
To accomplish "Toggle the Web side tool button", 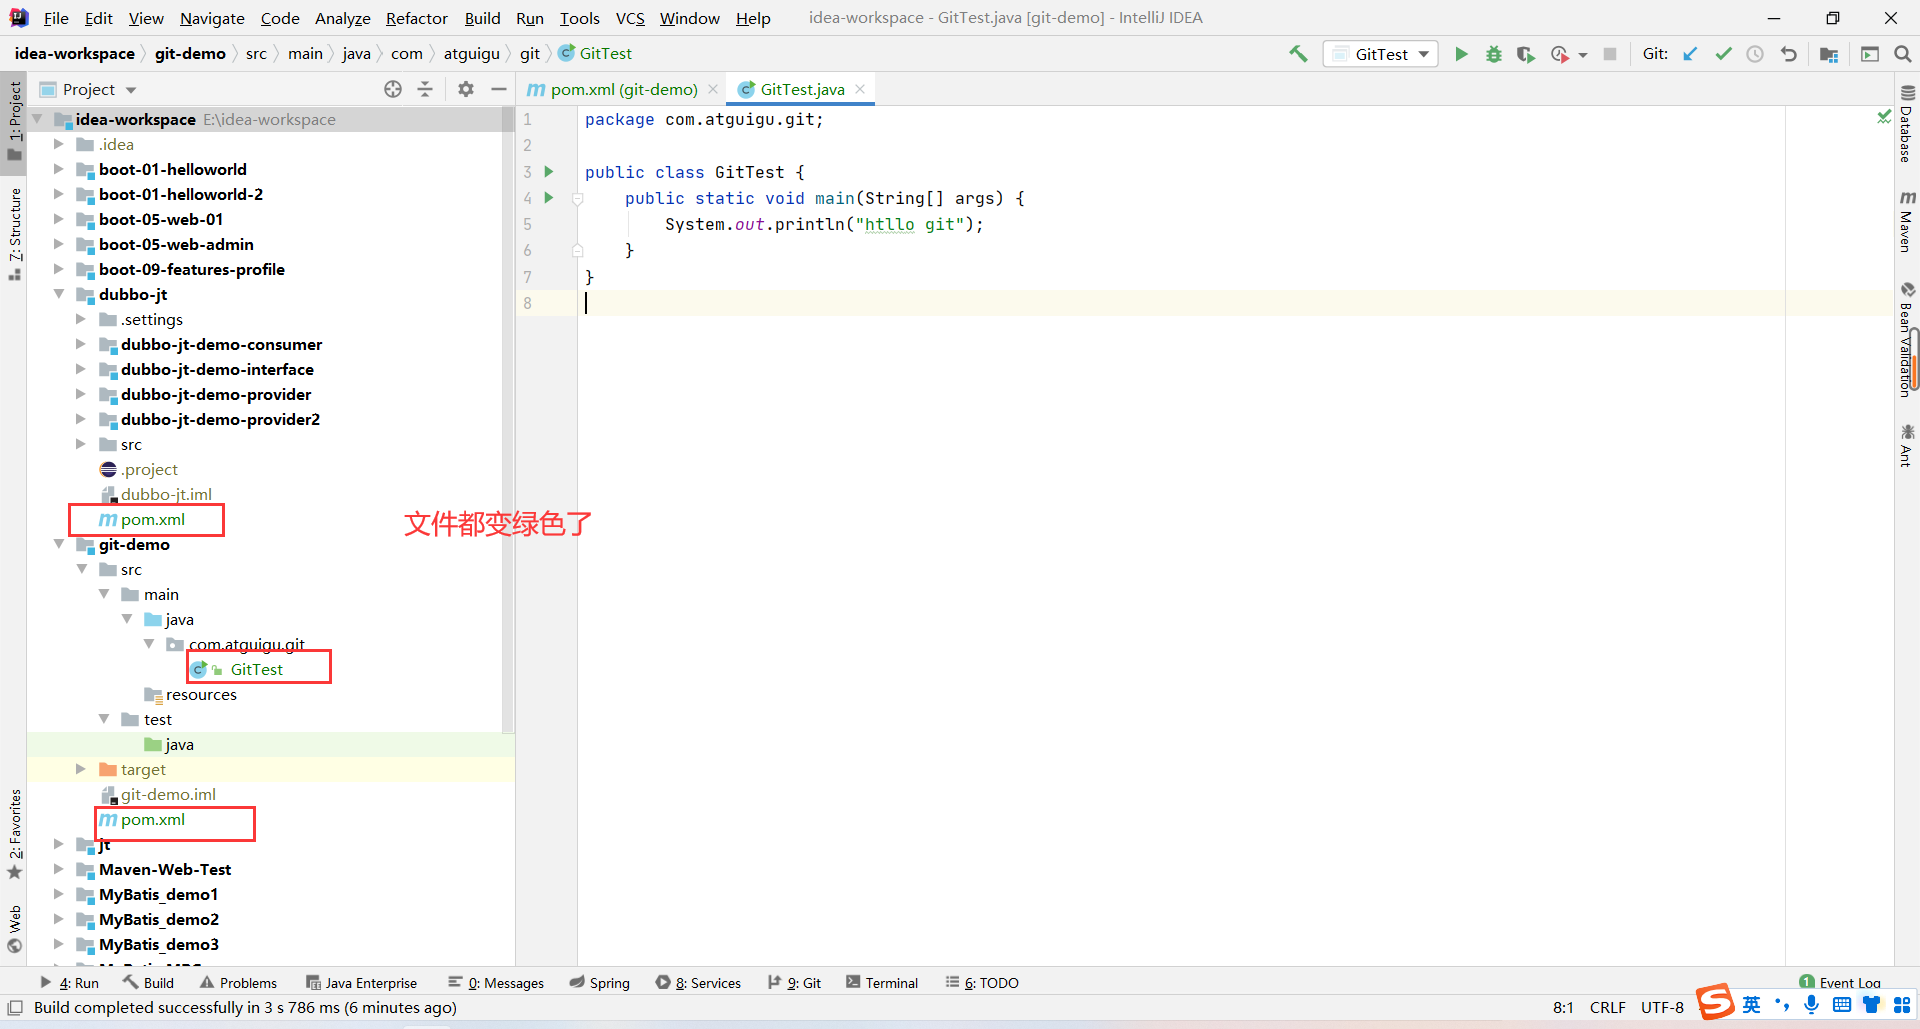I will point(15,929).
